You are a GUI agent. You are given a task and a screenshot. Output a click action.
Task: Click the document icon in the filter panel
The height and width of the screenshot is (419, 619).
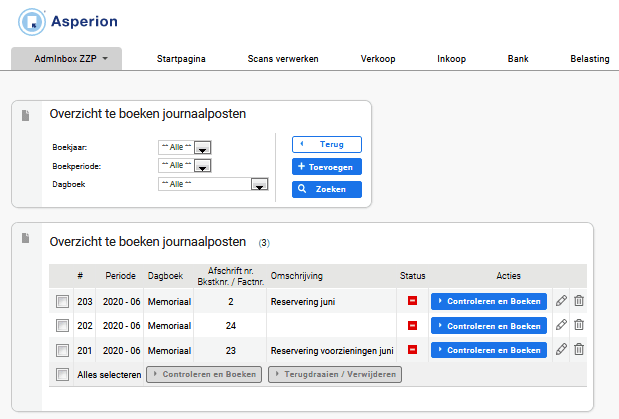pyautogui.click(x=26, y=116)
